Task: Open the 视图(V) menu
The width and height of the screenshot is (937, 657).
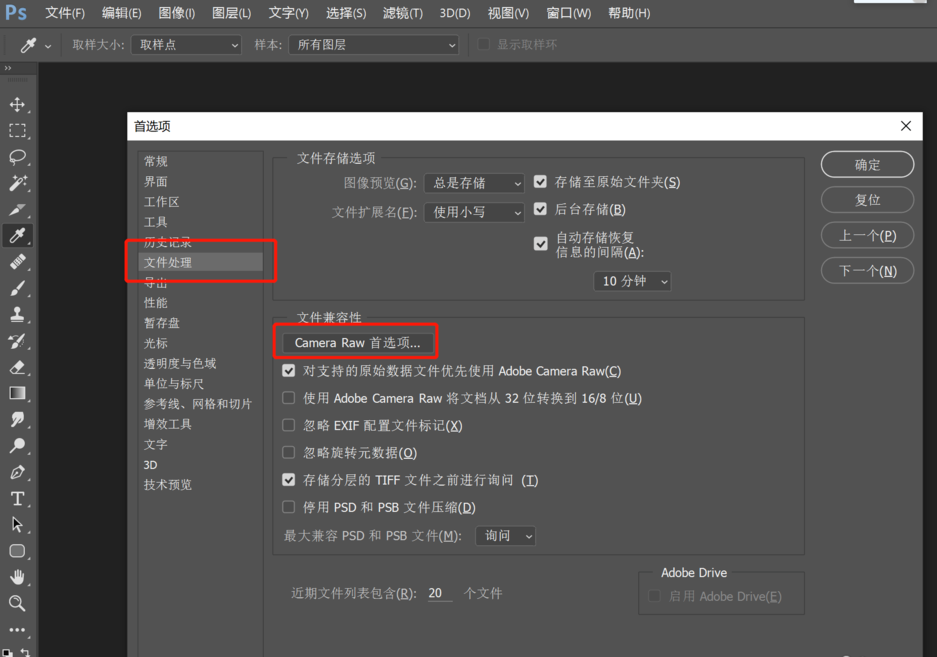Action: tap(509, 13)
